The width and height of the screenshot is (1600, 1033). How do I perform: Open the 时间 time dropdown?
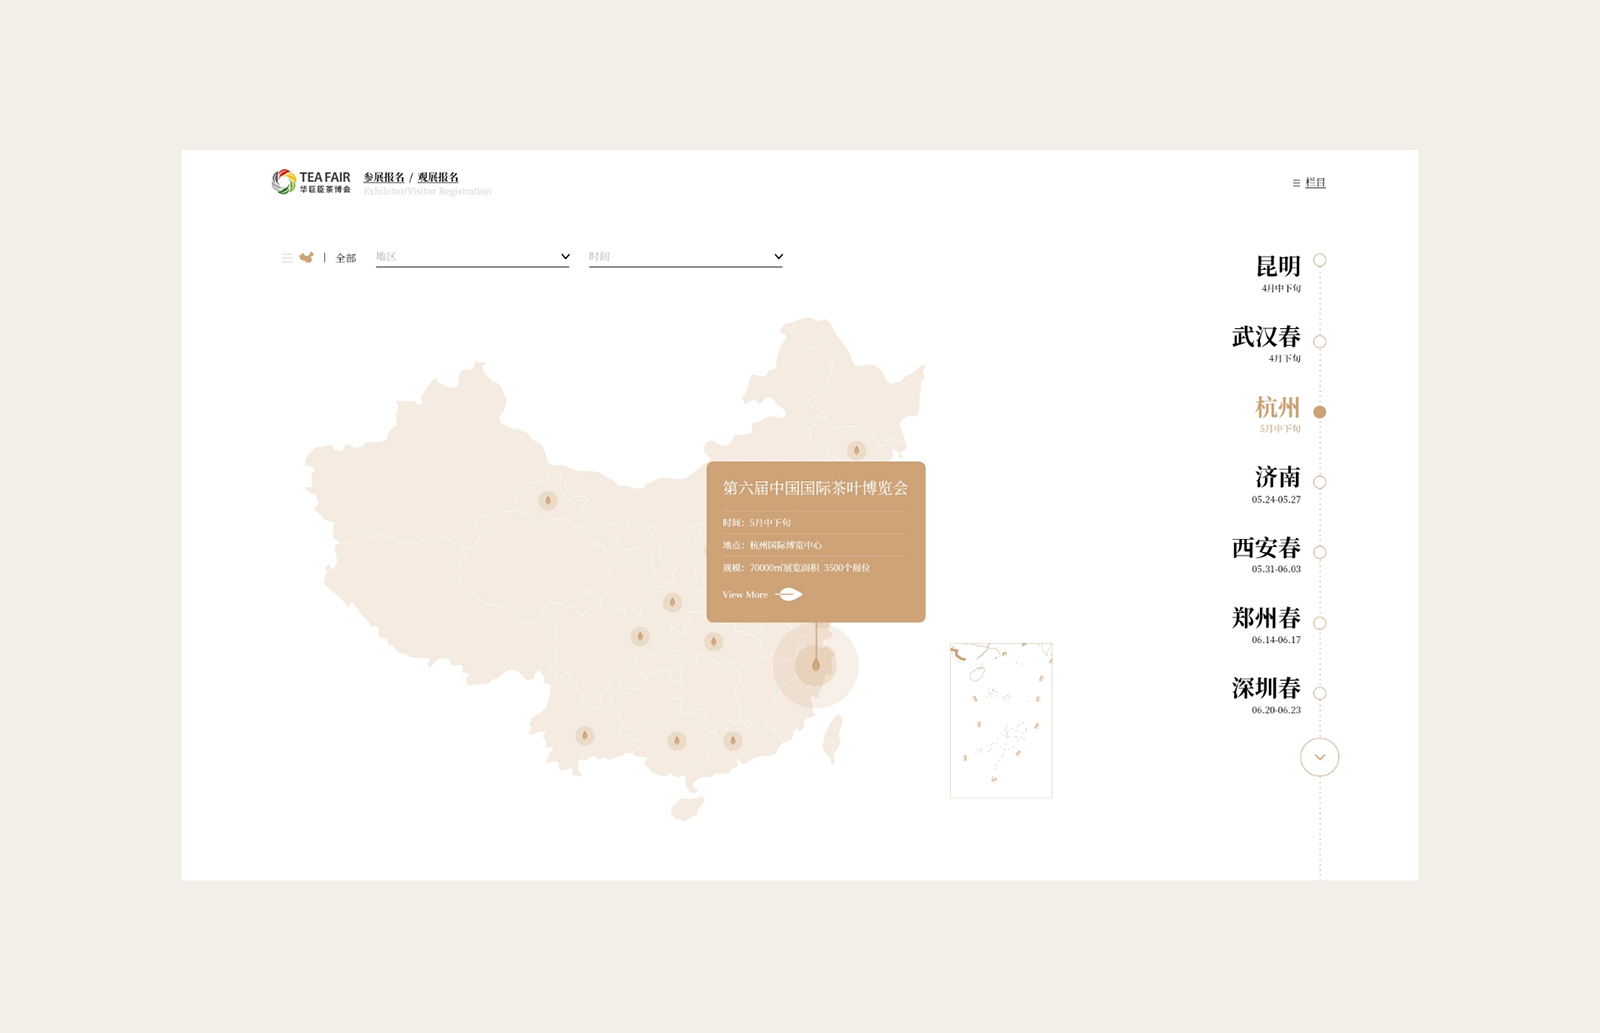[685, 257]
